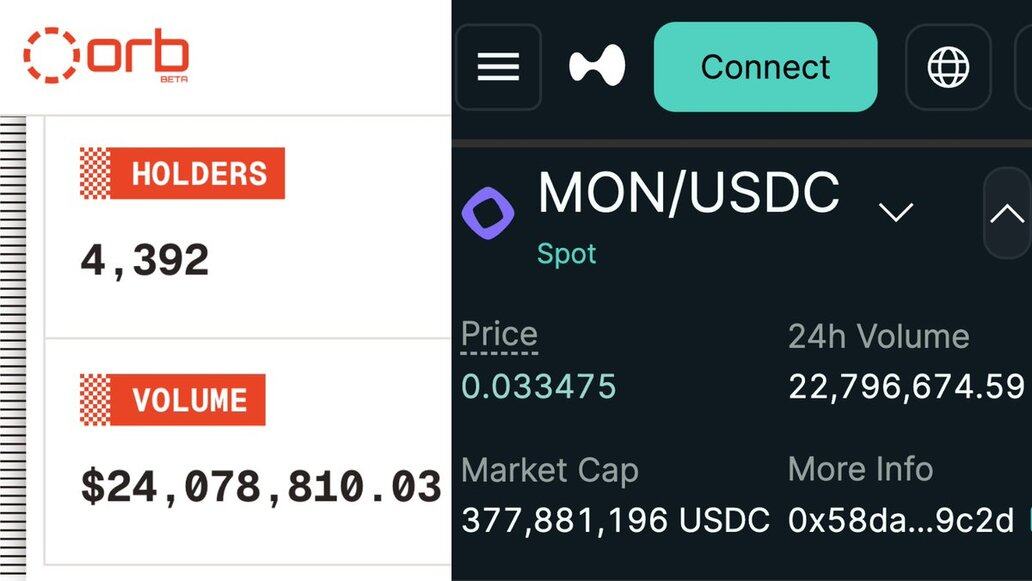Open contract address 0x58da...9c2d link

click(900, 520)
